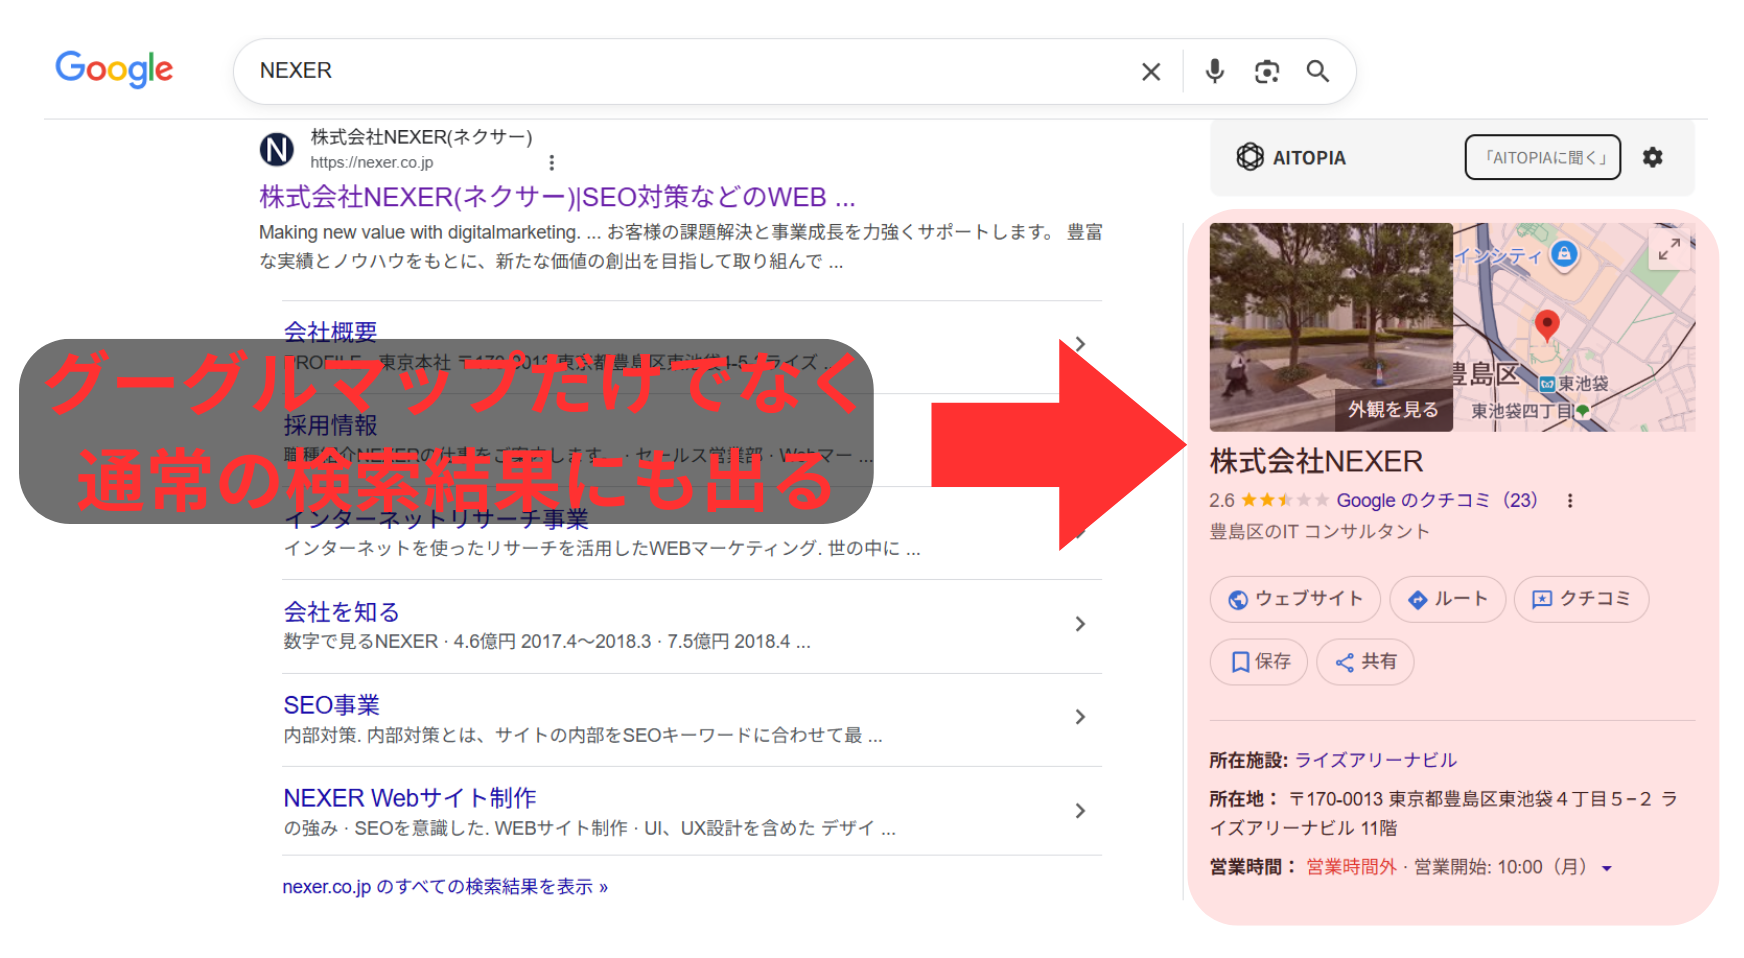Open the three-dot menu under nexer.co.jp

pyautogui.click(x=551, y=162)
